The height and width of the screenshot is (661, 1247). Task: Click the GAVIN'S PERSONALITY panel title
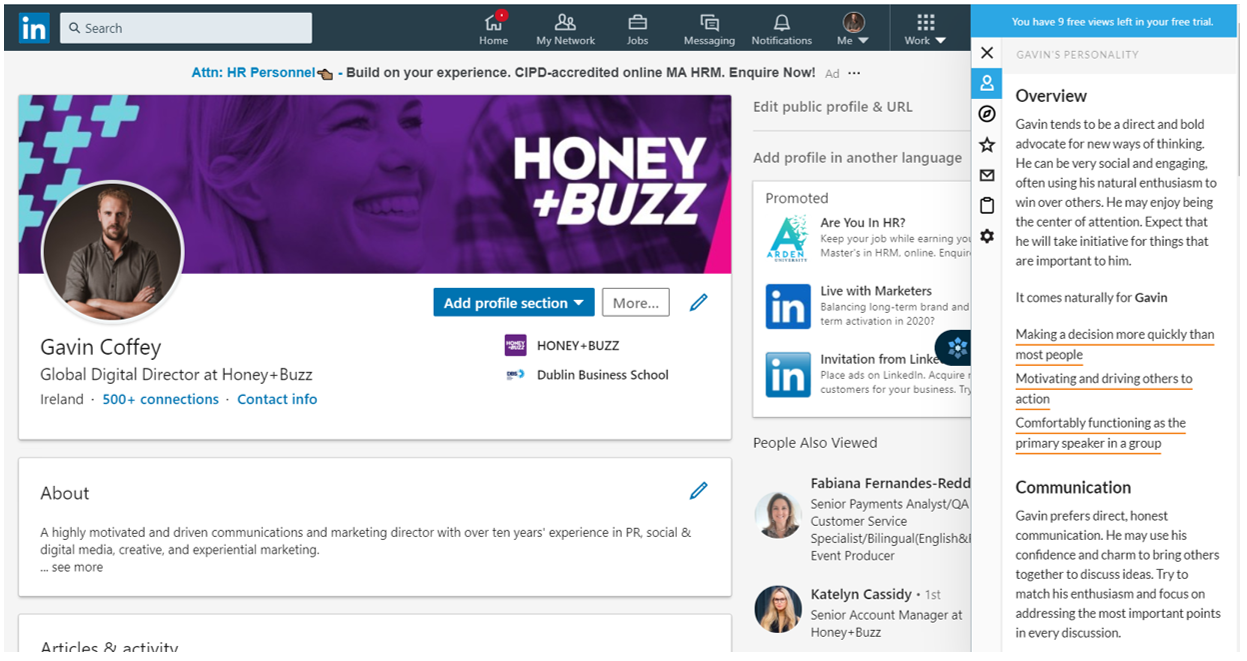coord(1077,54)
